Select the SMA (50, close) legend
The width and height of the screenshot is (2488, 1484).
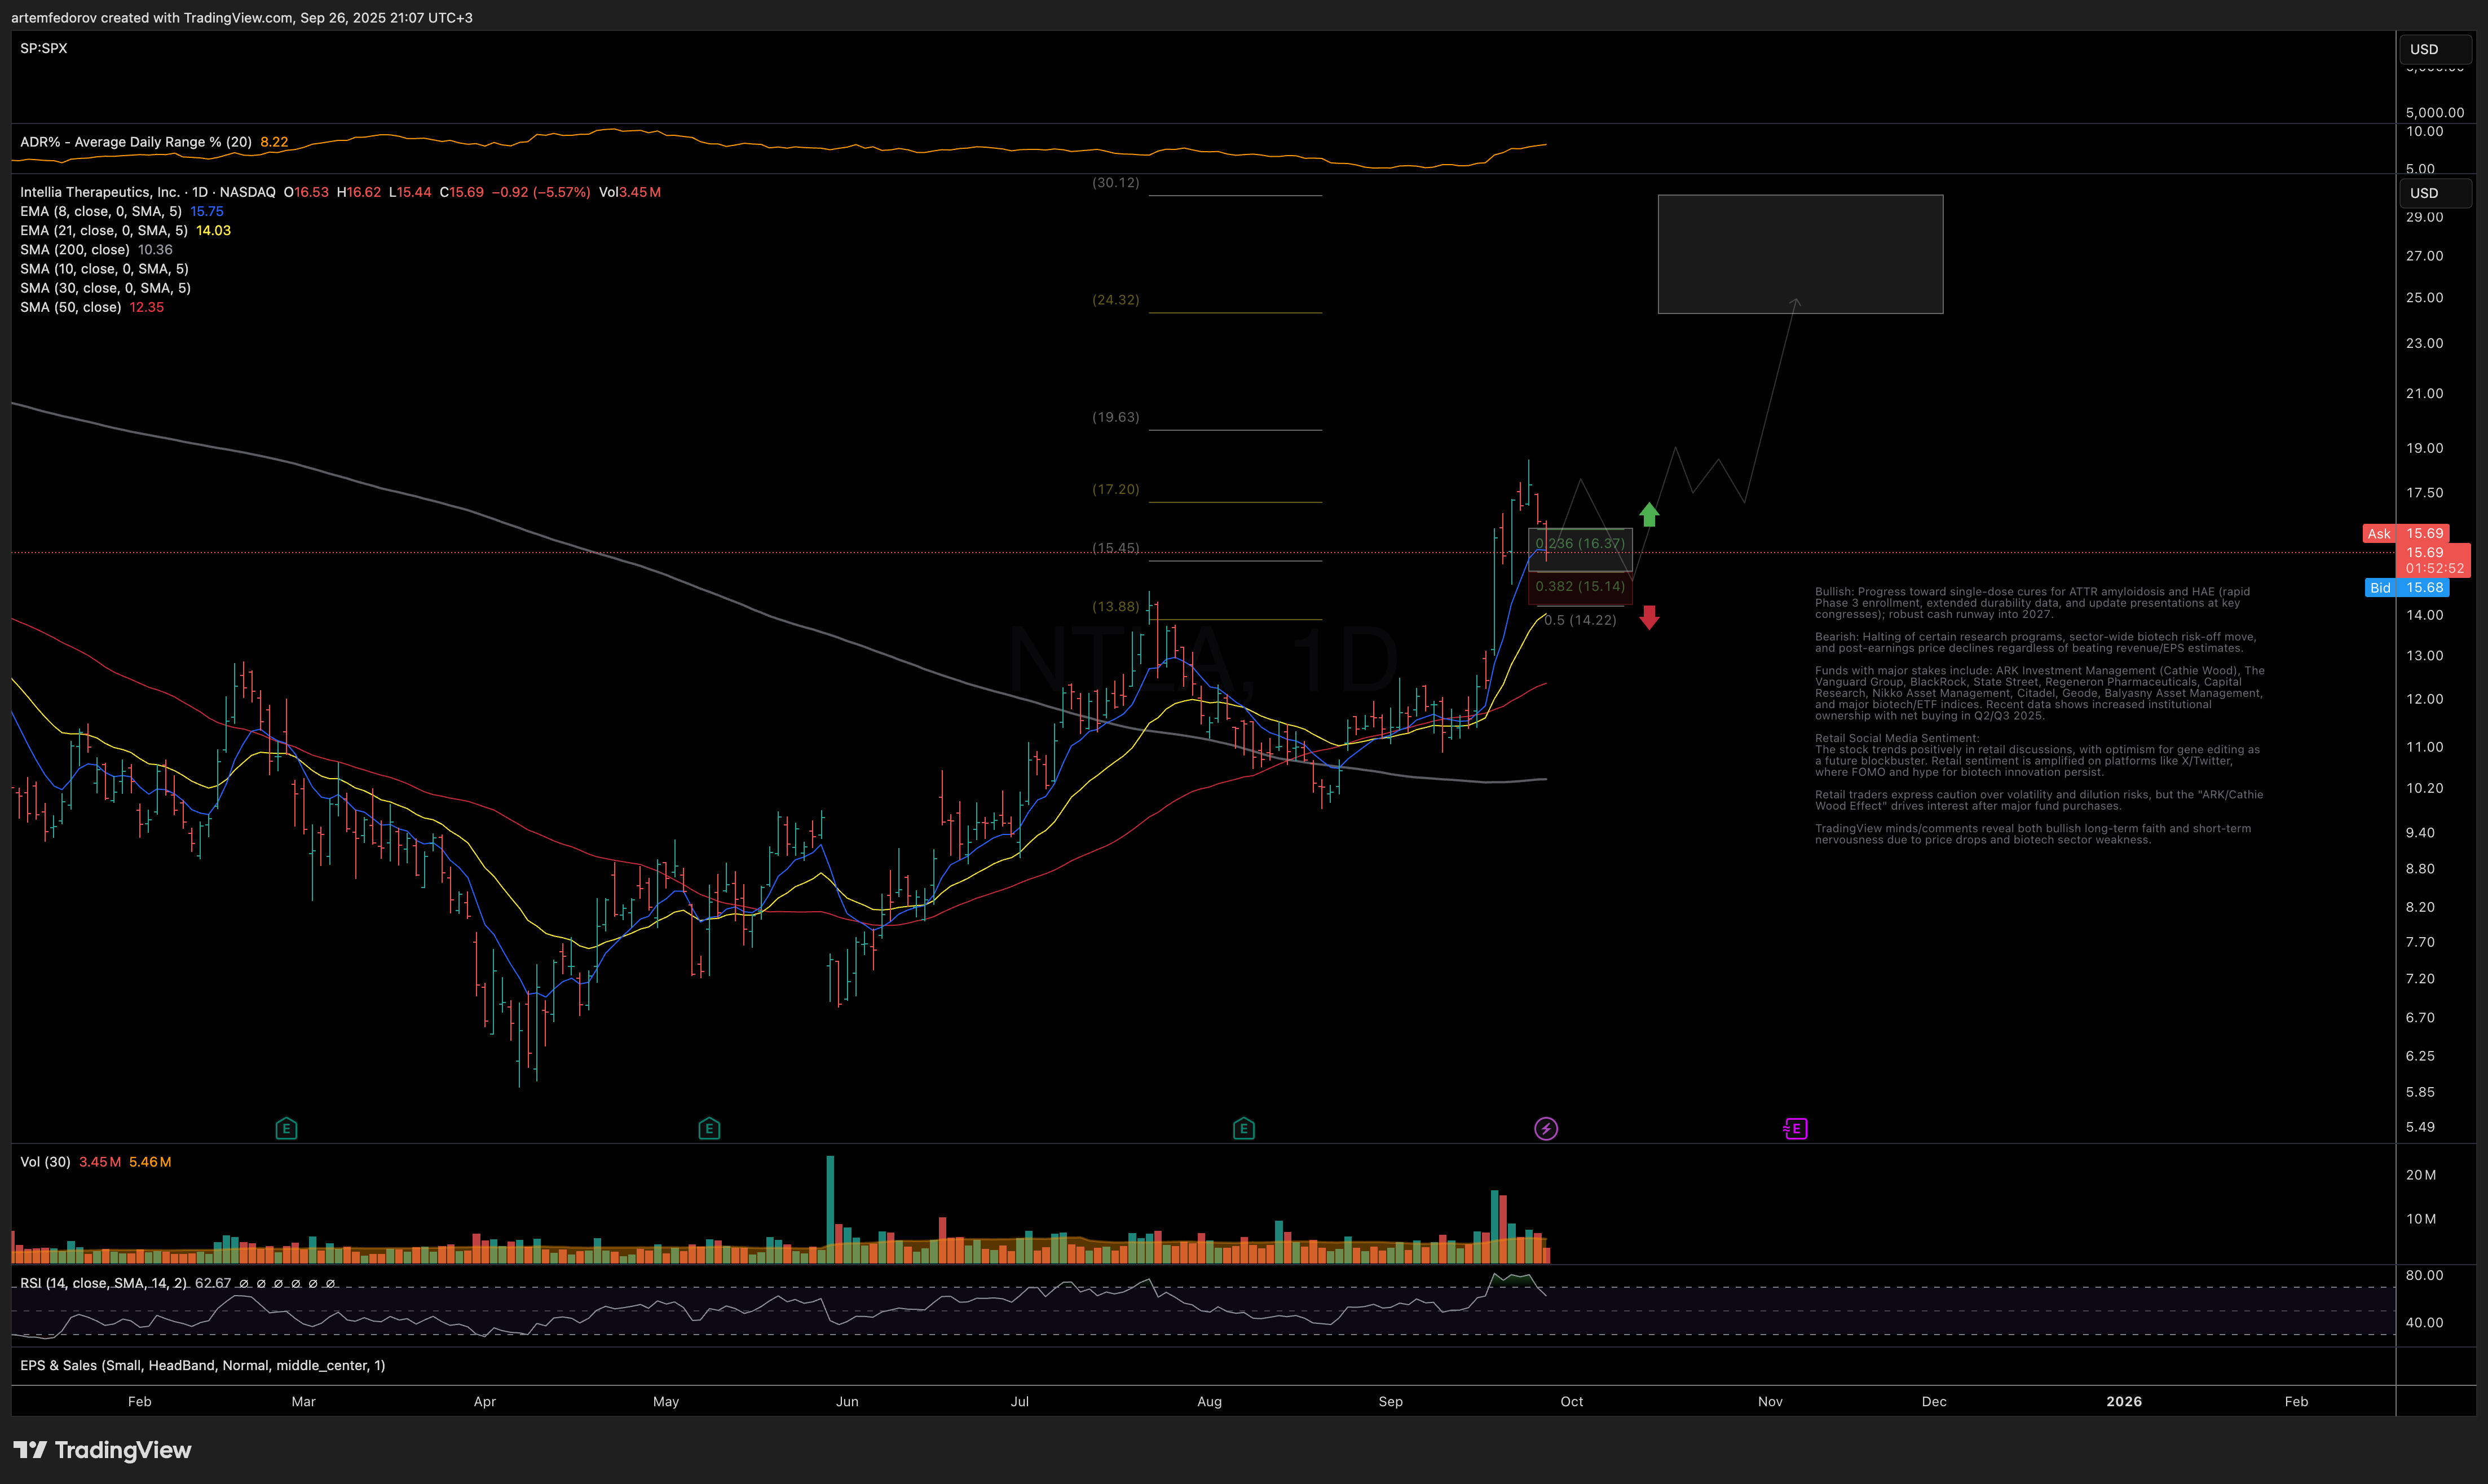(x=71, y=306)
